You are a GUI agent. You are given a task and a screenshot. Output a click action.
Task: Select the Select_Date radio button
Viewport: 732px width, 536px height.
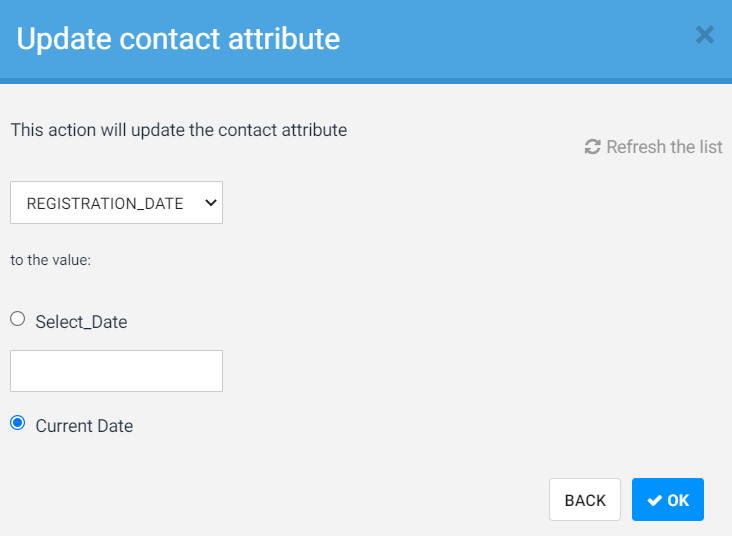pyautogui.click(x=17, y=319)
